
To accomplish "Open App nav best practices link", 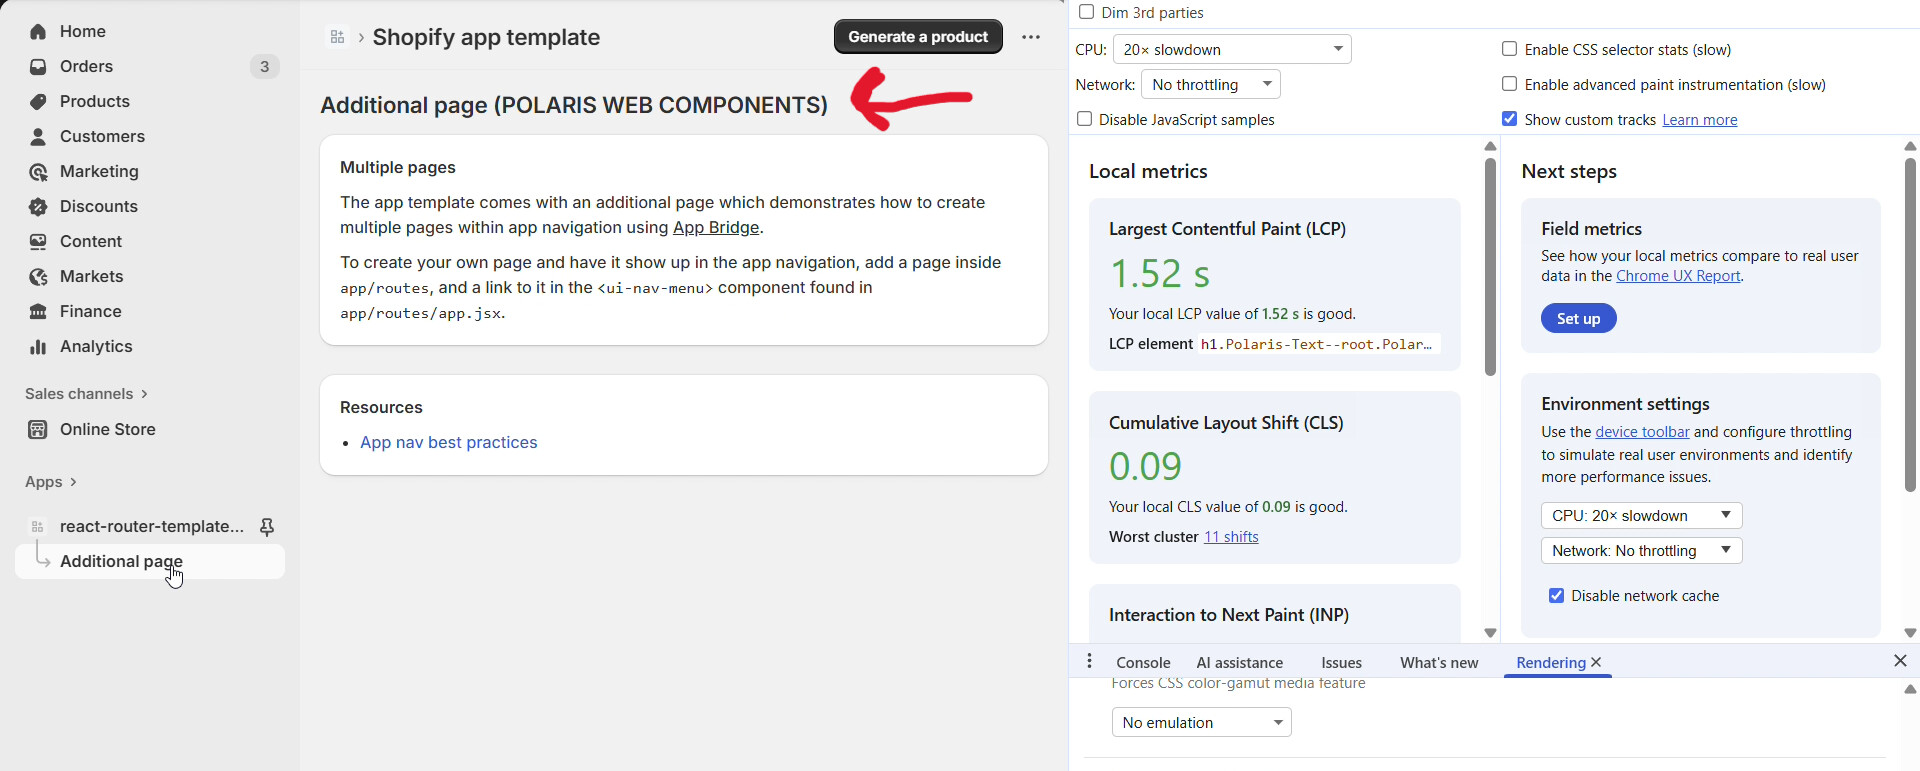I will tap(448, 443).
